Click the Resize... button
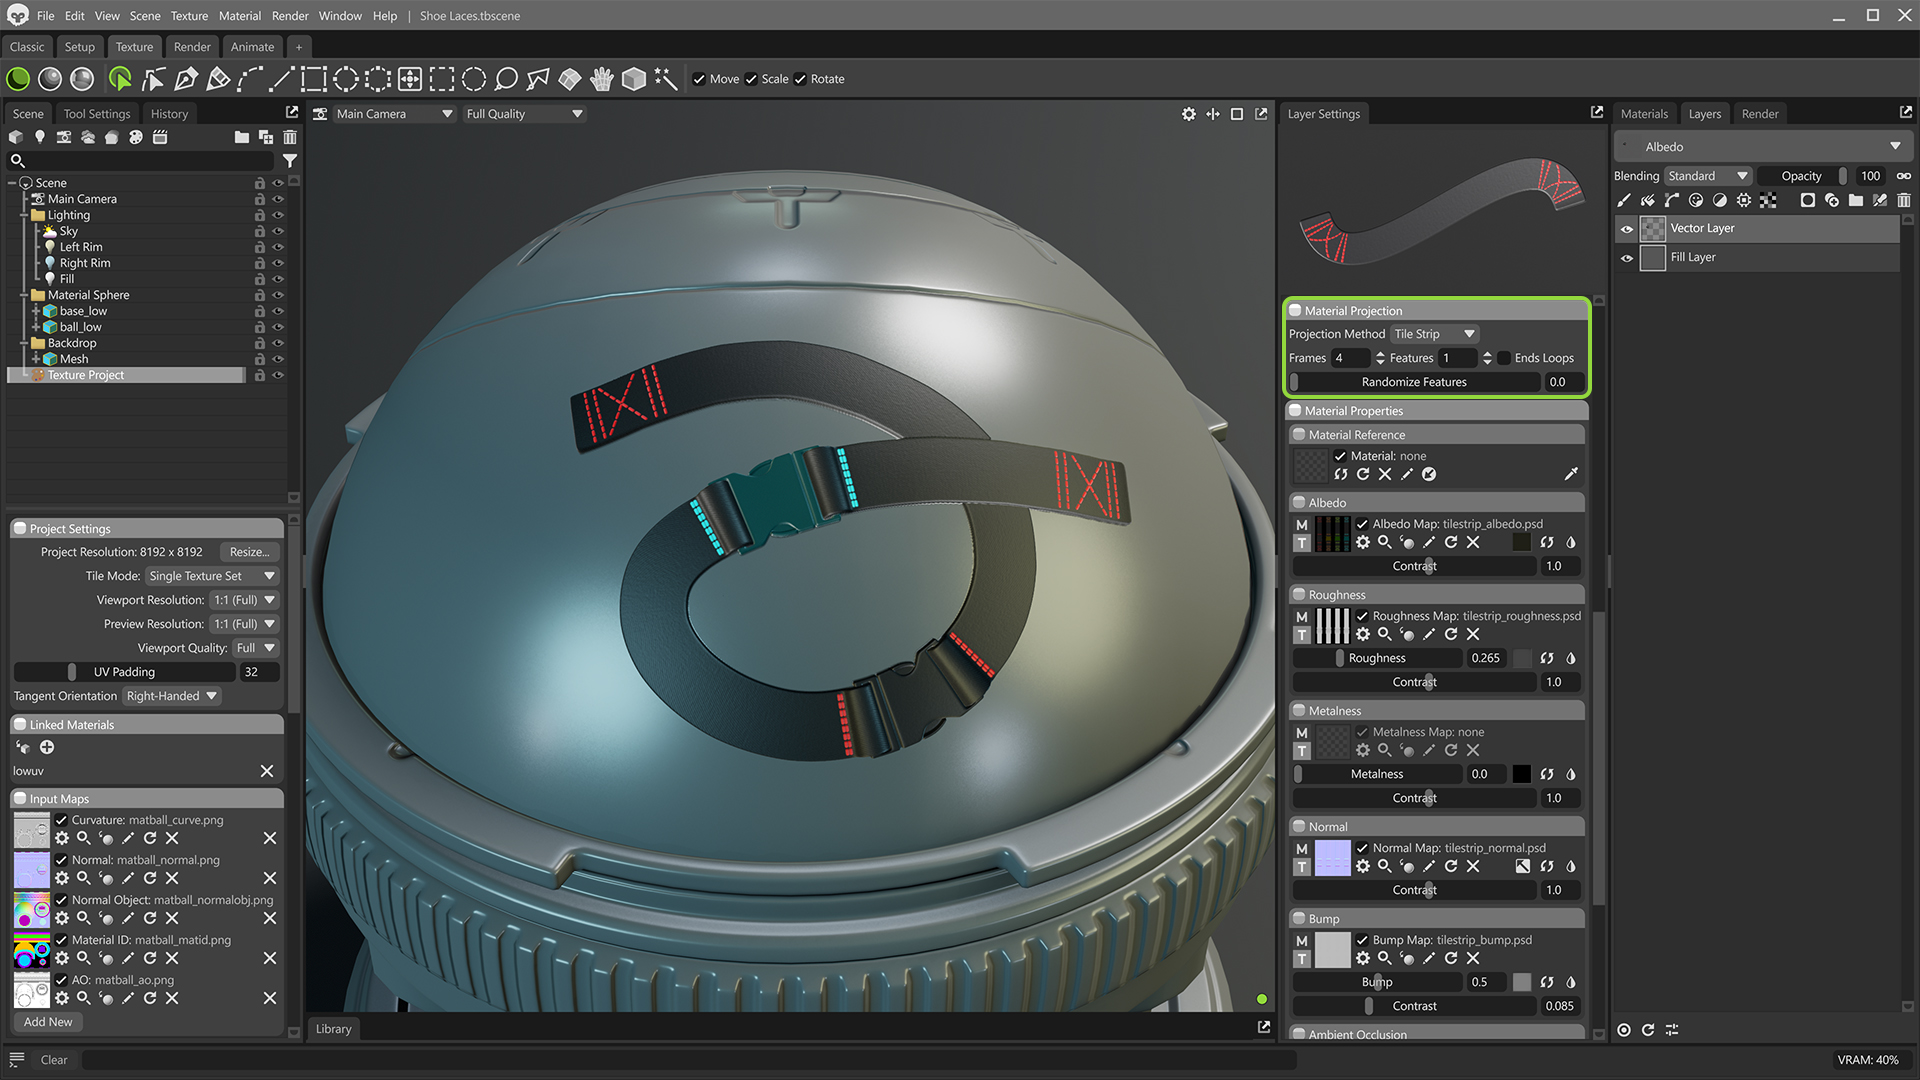 pyautogui.click(x=249, y=552)
